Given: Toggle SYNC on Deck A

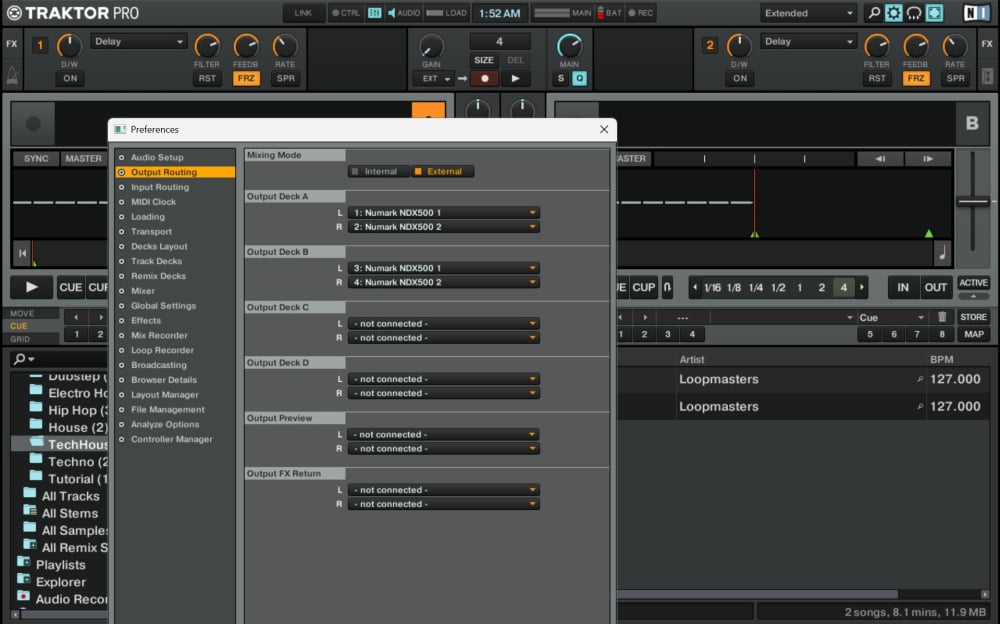Looking at the screenshot, I should tap(36, 159).
